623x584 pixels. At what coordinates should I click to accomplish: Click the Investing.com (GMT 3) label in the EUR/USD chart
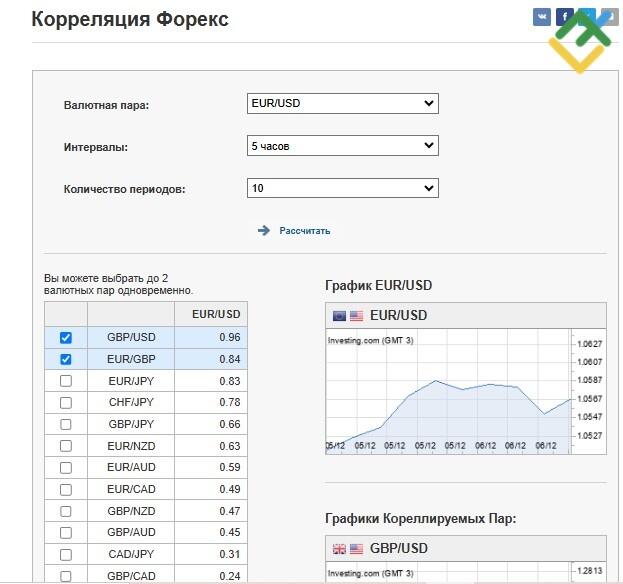coord(370,341)
